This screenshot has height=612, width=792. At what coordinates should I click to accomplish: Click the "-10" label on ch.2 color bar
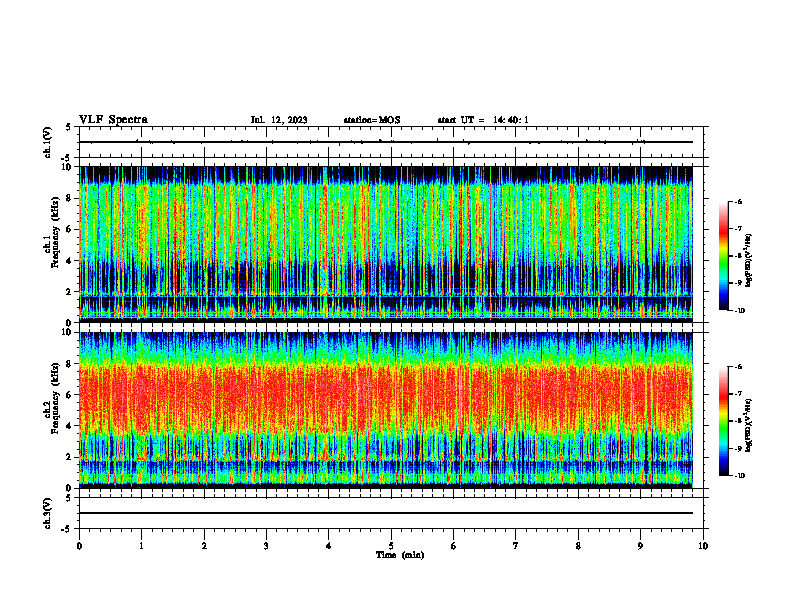(x=739, y=476)
